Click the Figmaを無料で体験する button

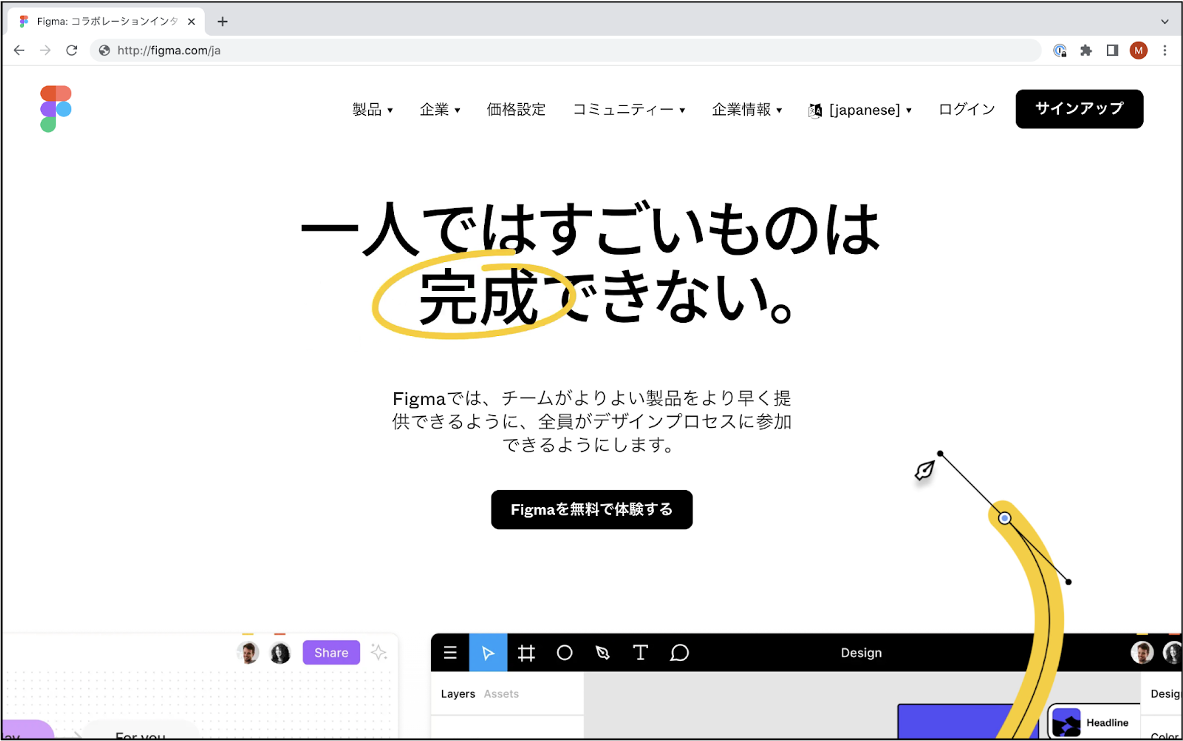pos(591,509)
